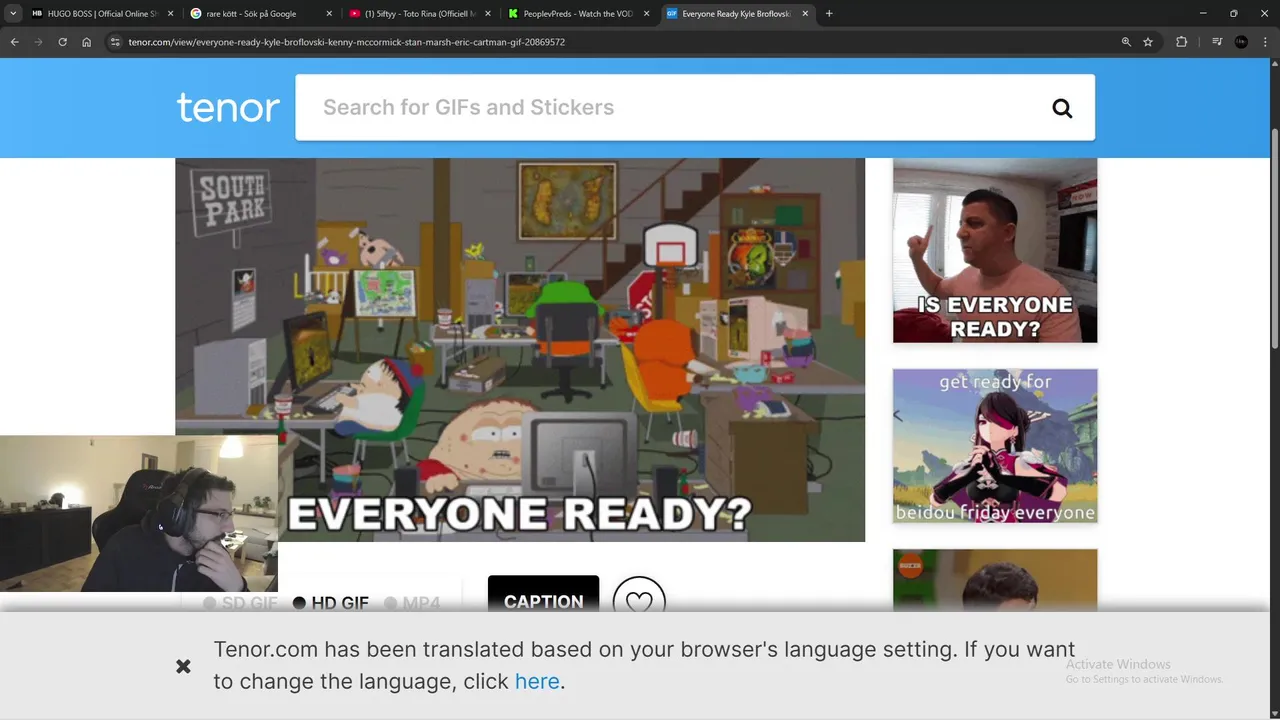The image size is (1280, 720).
Task: Open the zoom magnifier in address bar
Action: (x=1126, y=42)
